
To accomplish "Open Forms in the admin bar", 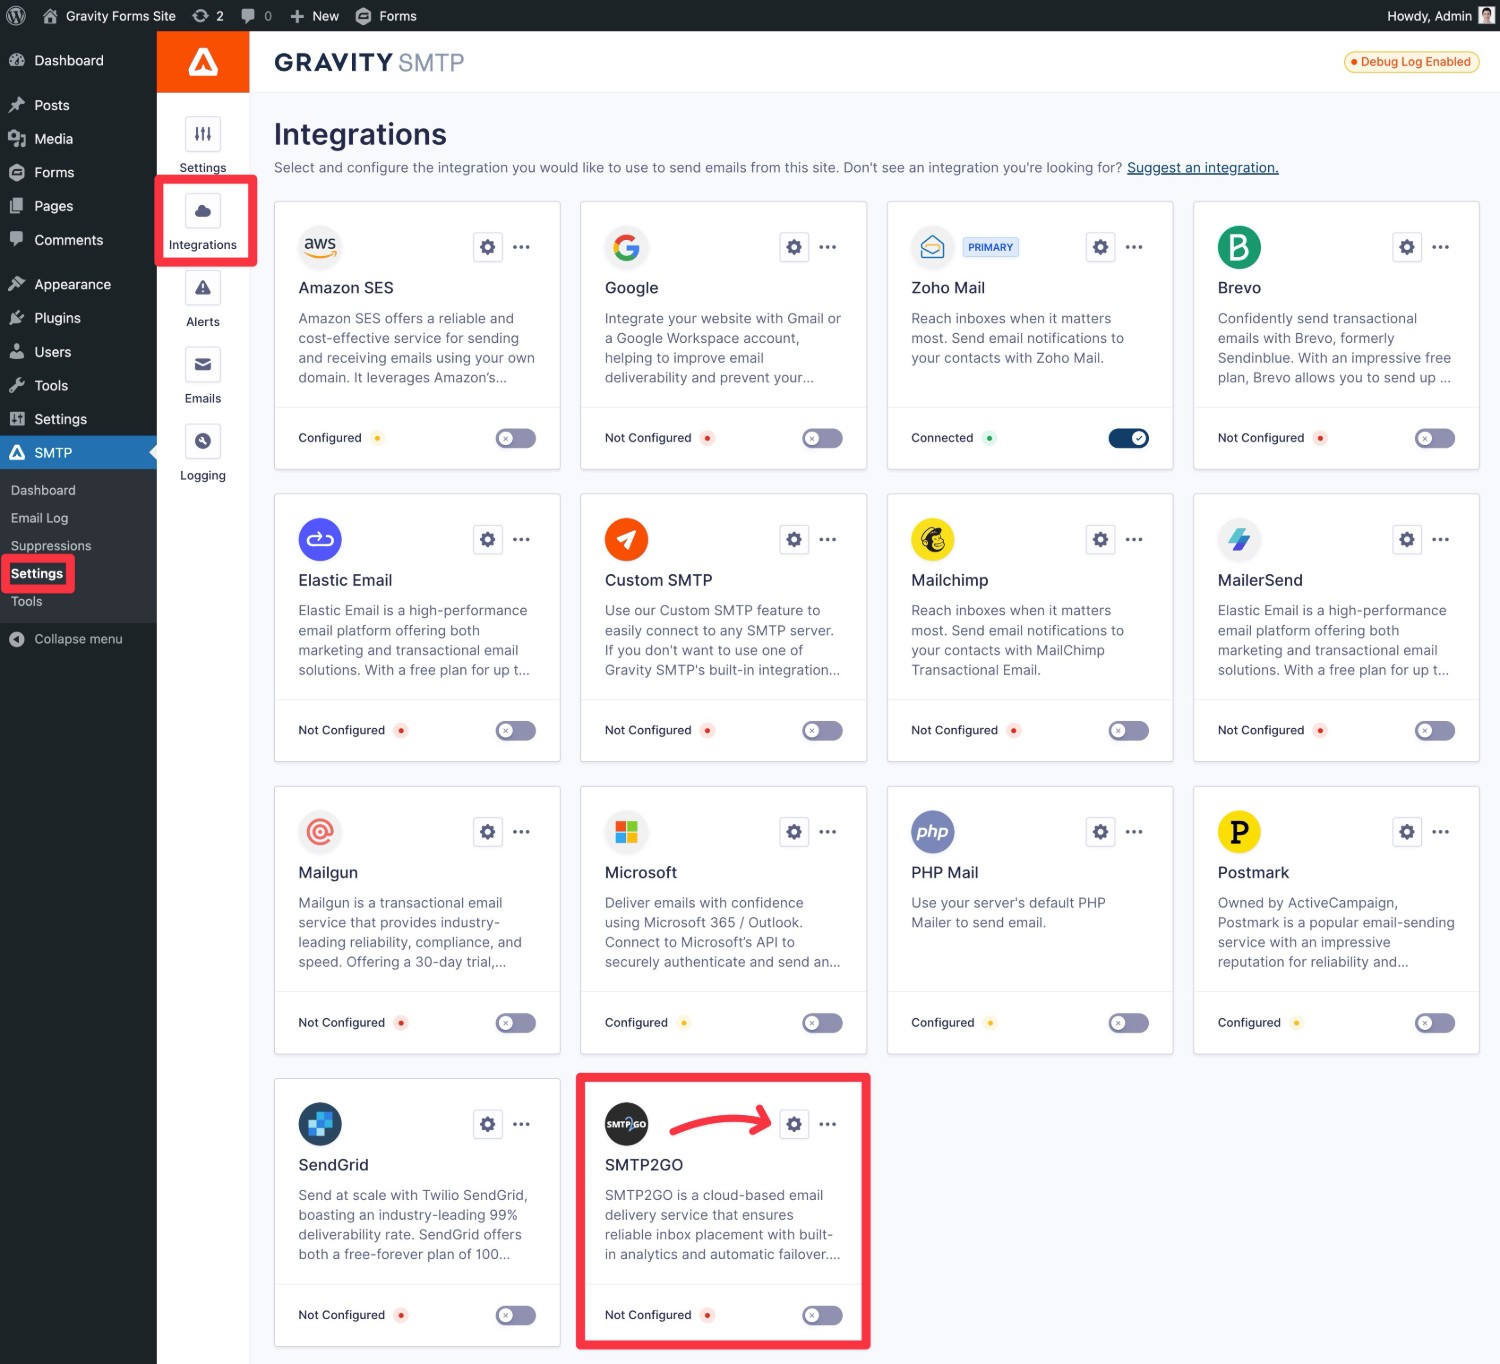I will (x=386, y=16).
